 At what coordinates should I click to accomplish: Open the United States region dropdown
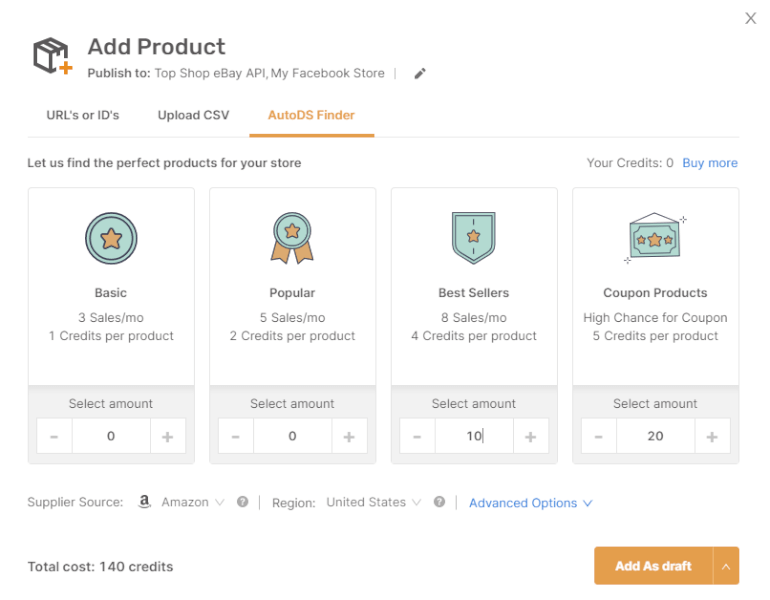(x=373, y=503)
